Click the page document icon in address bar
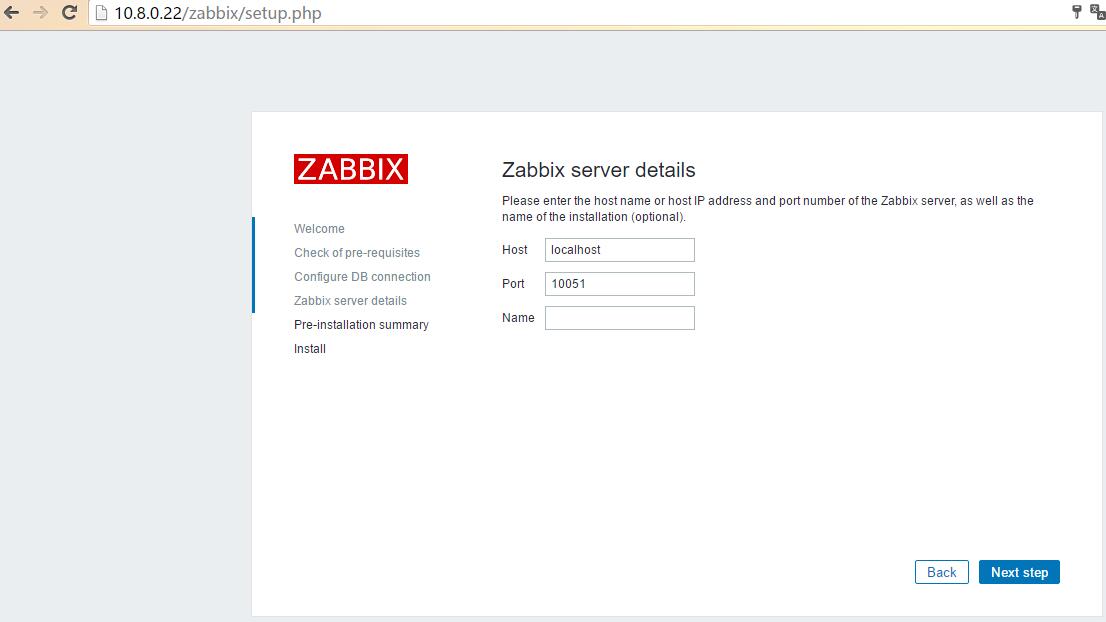Screen dimensions: 1106x622 click(102, 13)
